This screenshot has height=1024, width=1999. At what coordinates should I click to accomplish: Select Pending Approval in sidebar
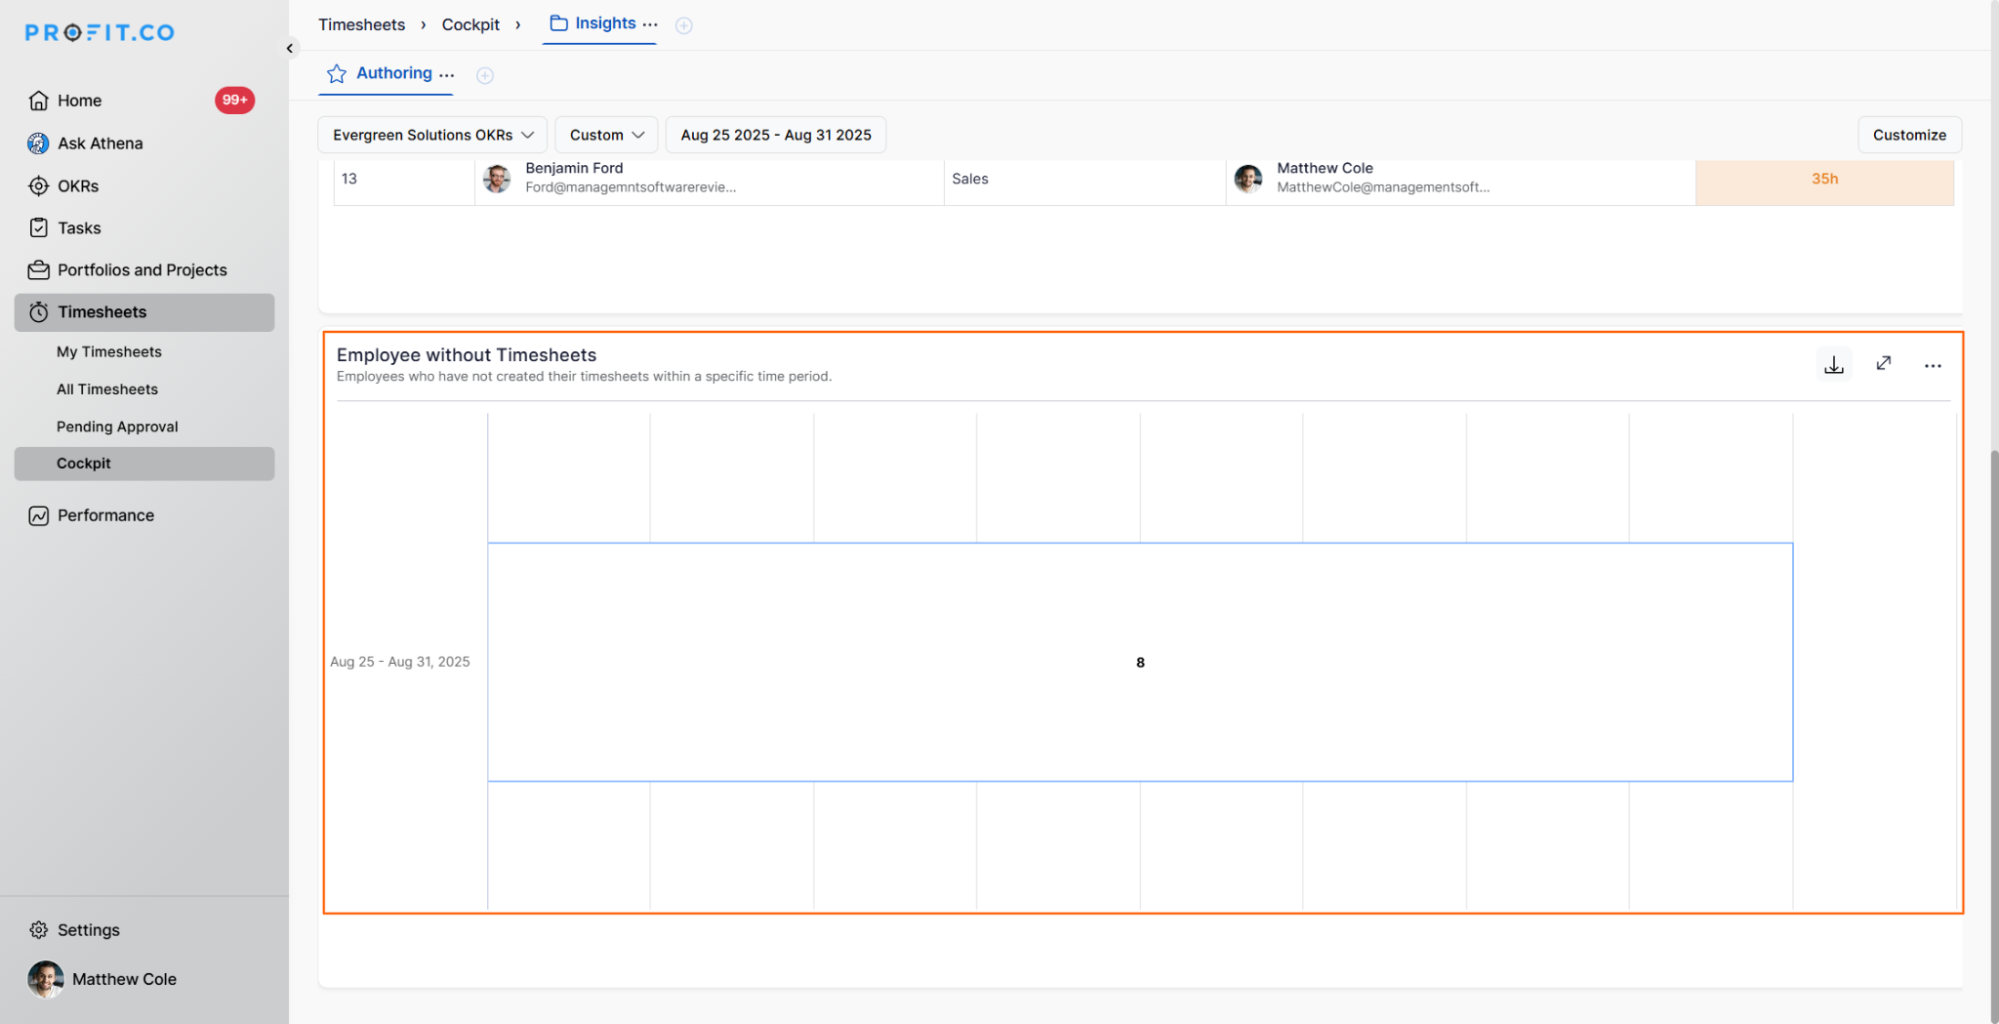tap(117, 426)
